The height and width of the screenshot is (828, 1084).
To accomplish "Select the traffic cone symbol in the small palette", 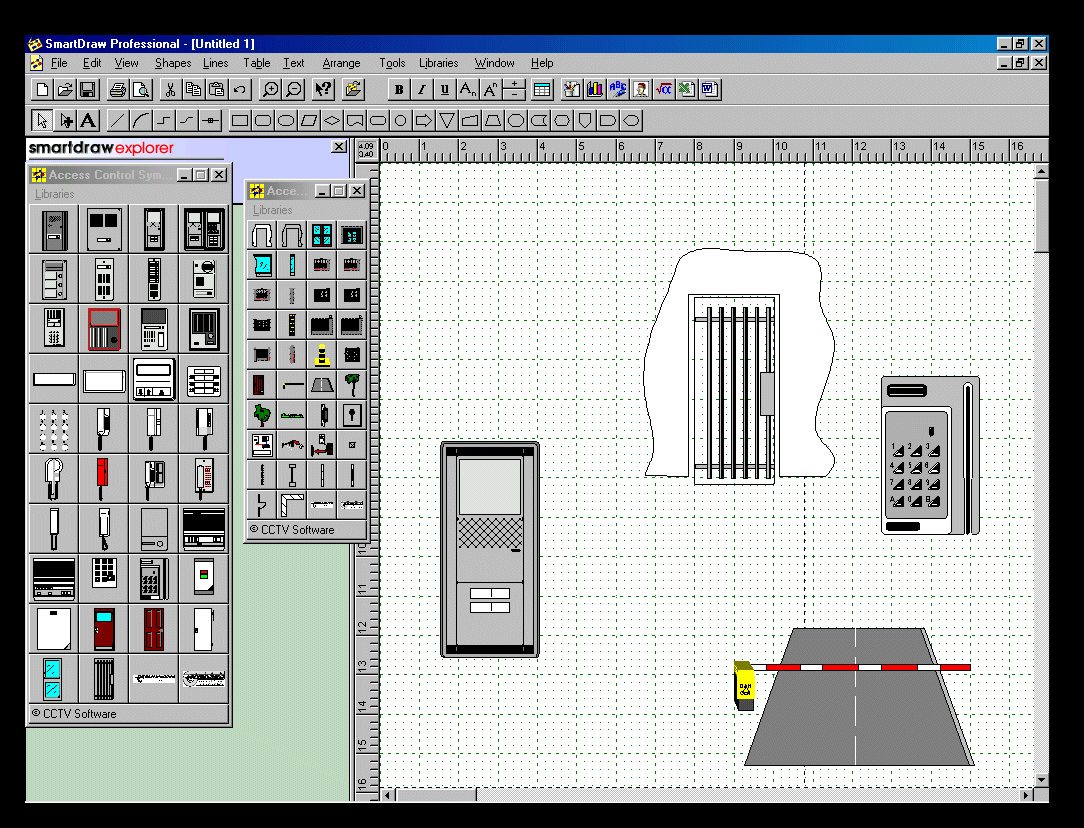I will (321, 355).
